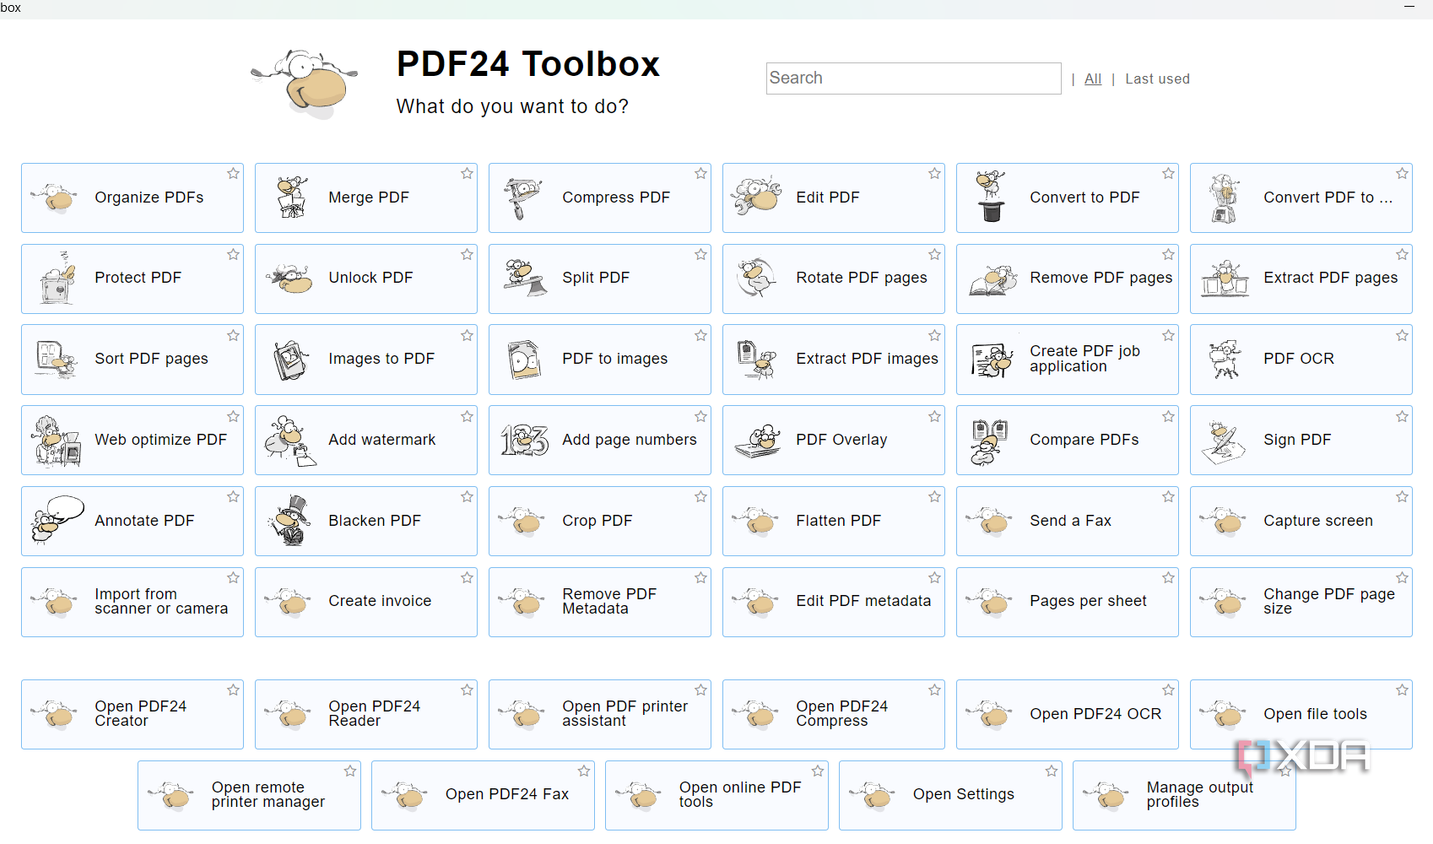Viewport: 1433px width, 844px height.
Task: Click the Compare PDFs icon
Action: click(991, 442)
